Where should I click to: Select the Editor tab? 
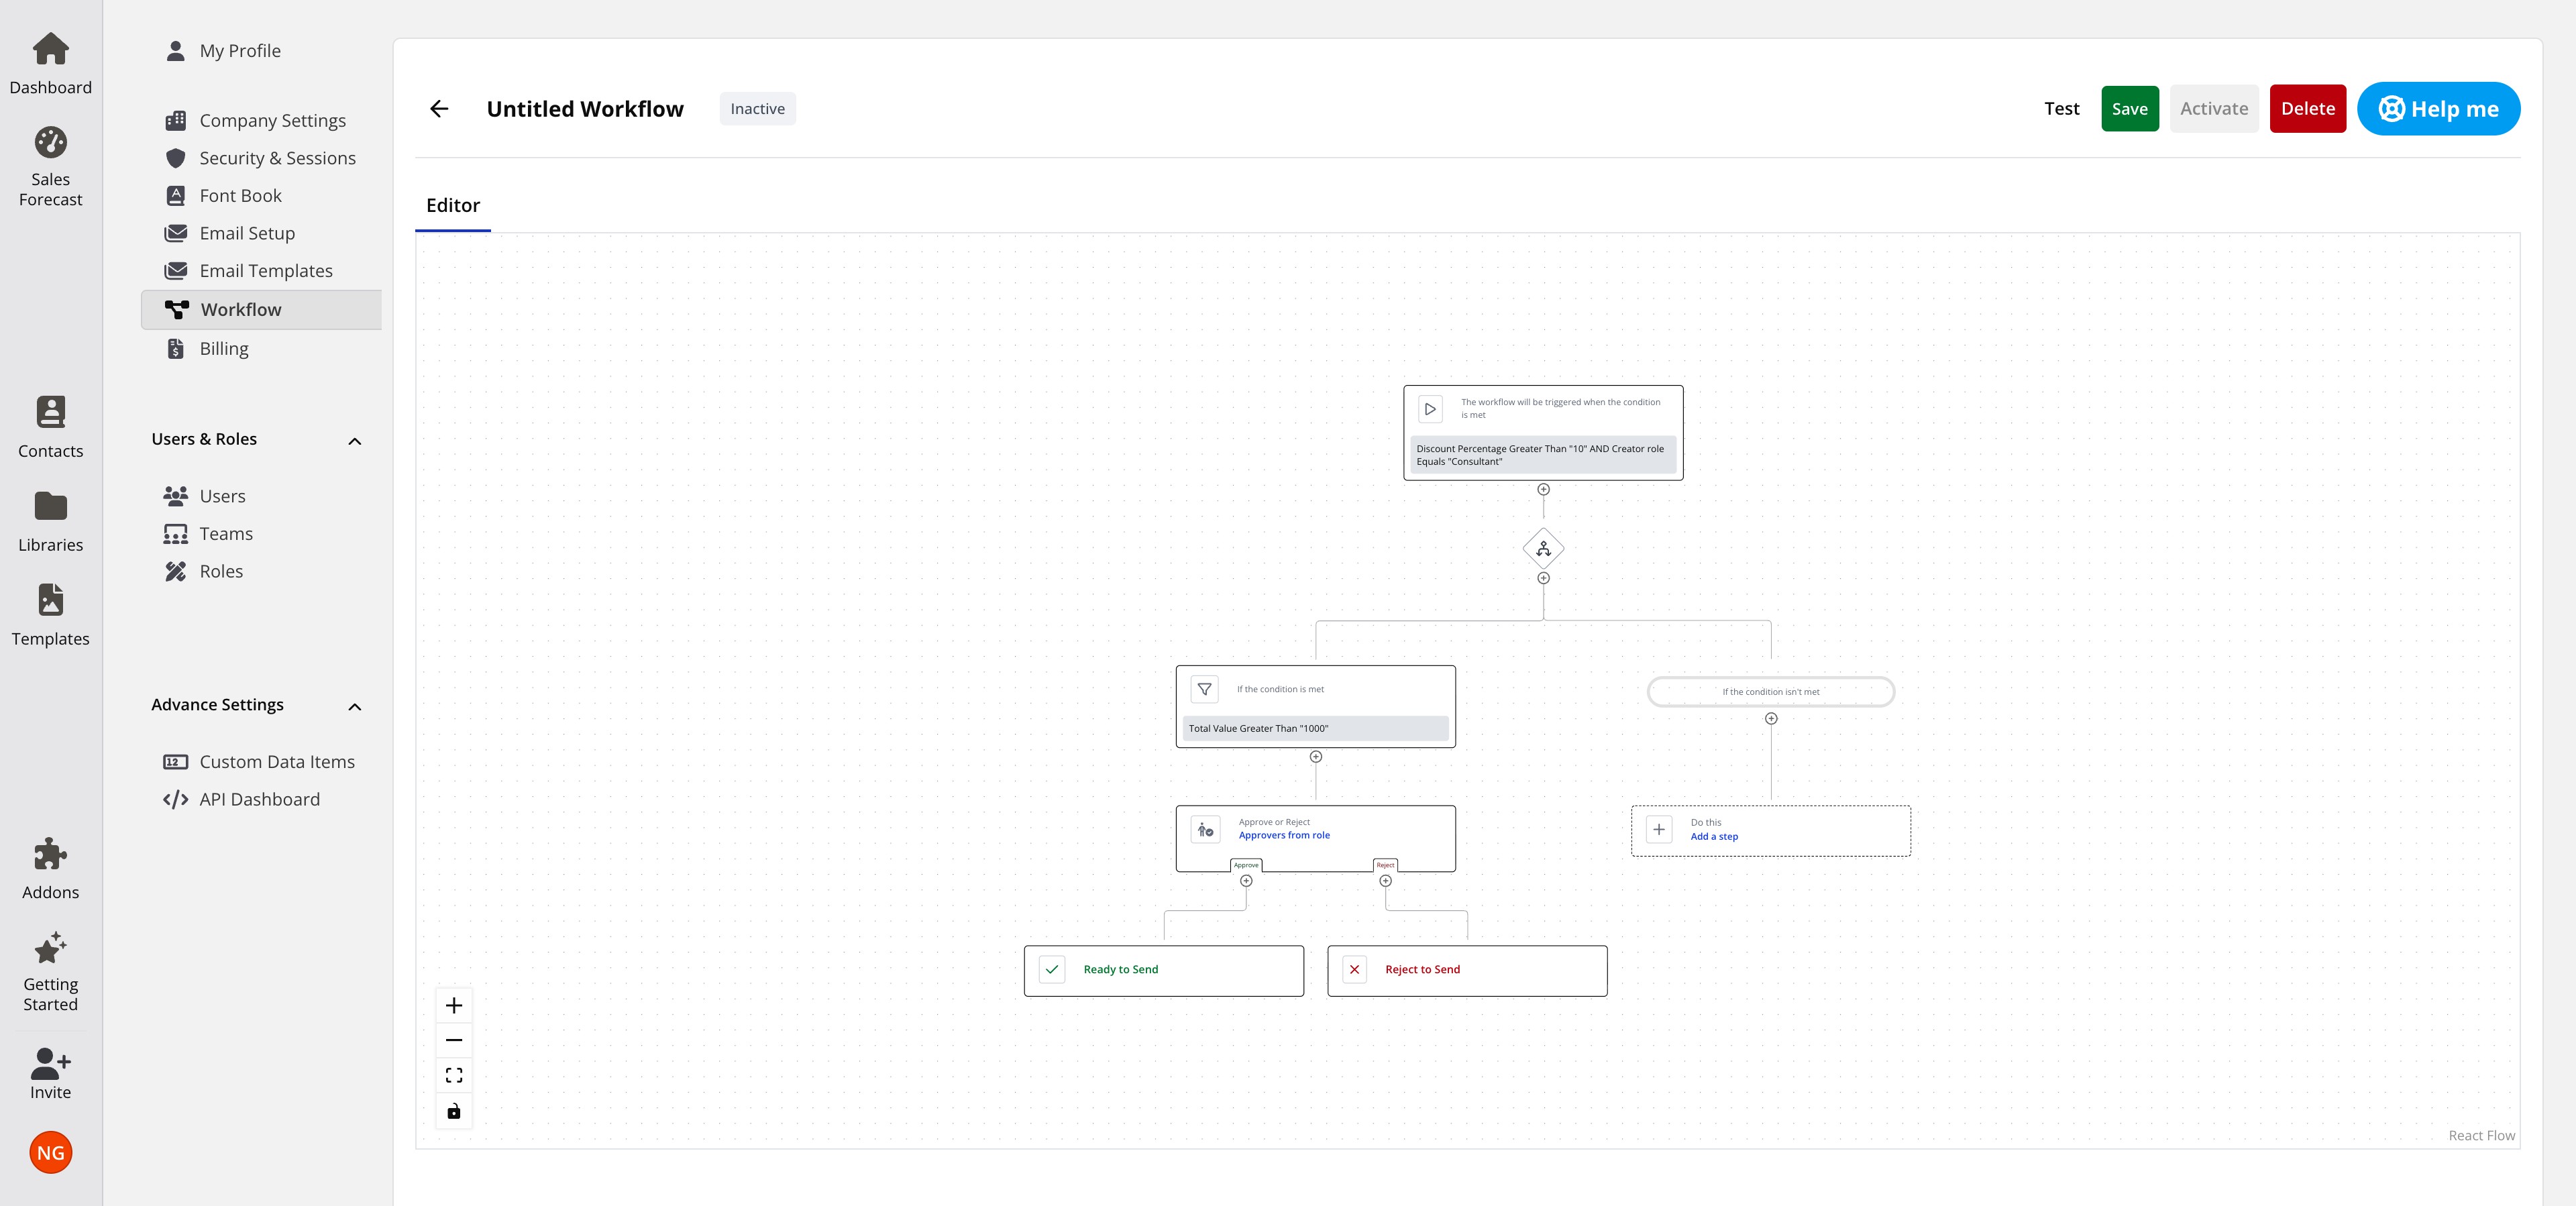(453, 205)
